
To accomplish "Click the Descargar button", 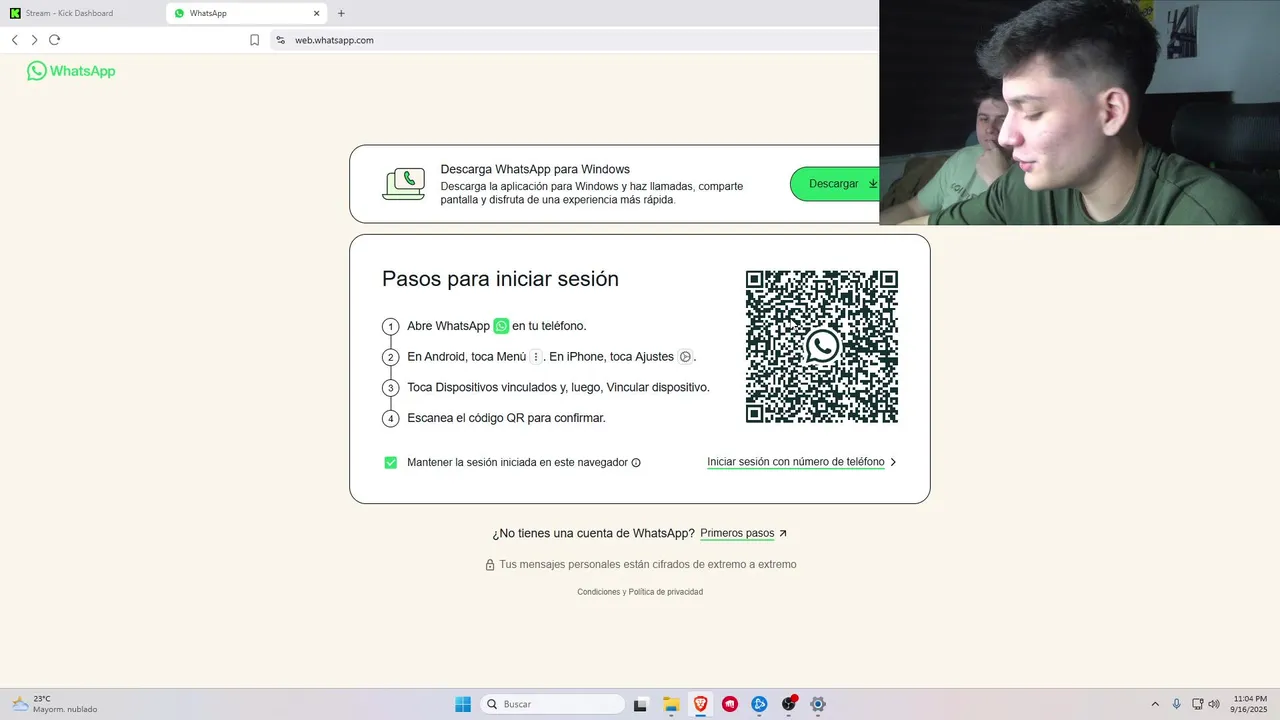I will coord(835,184).
